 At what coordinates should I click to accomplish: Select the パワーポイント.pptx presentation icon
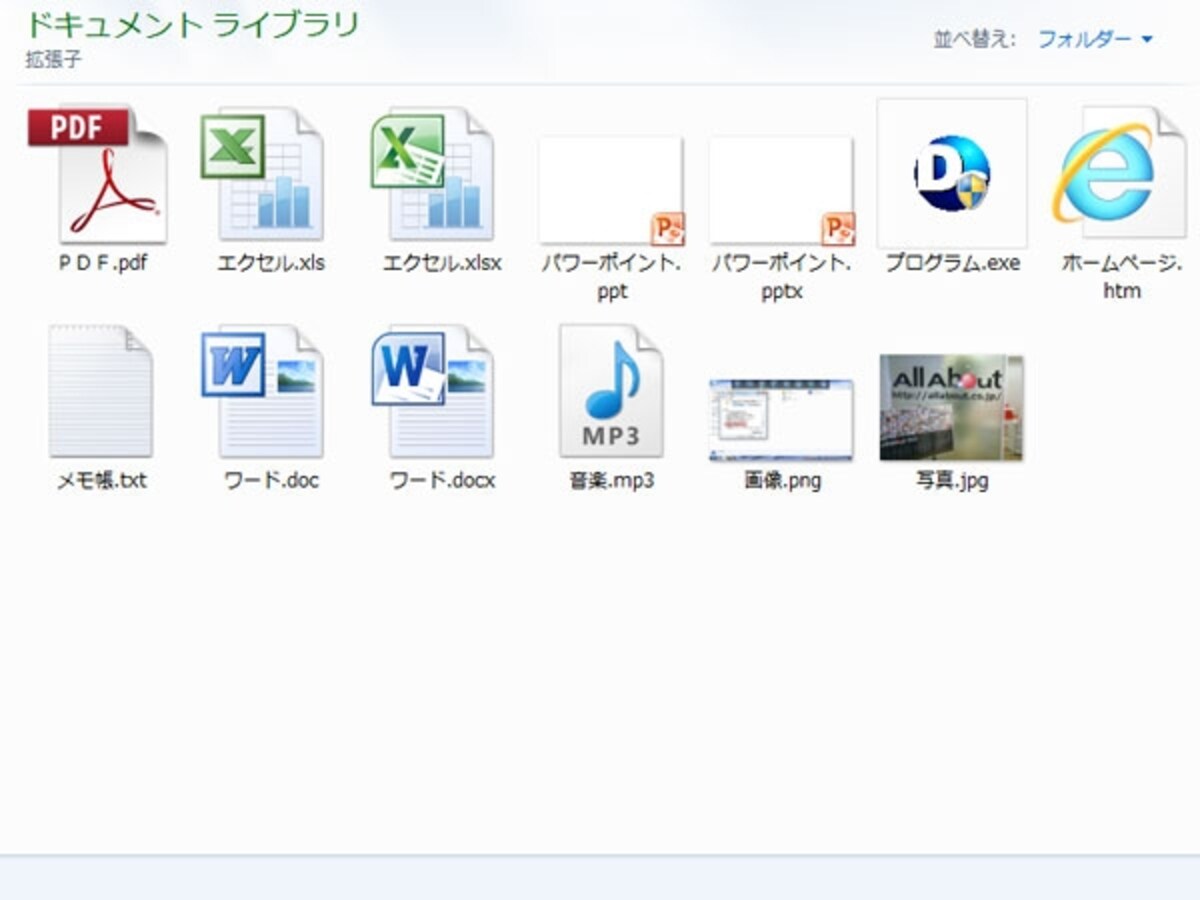pyautogui.click(x=782, y=191)
